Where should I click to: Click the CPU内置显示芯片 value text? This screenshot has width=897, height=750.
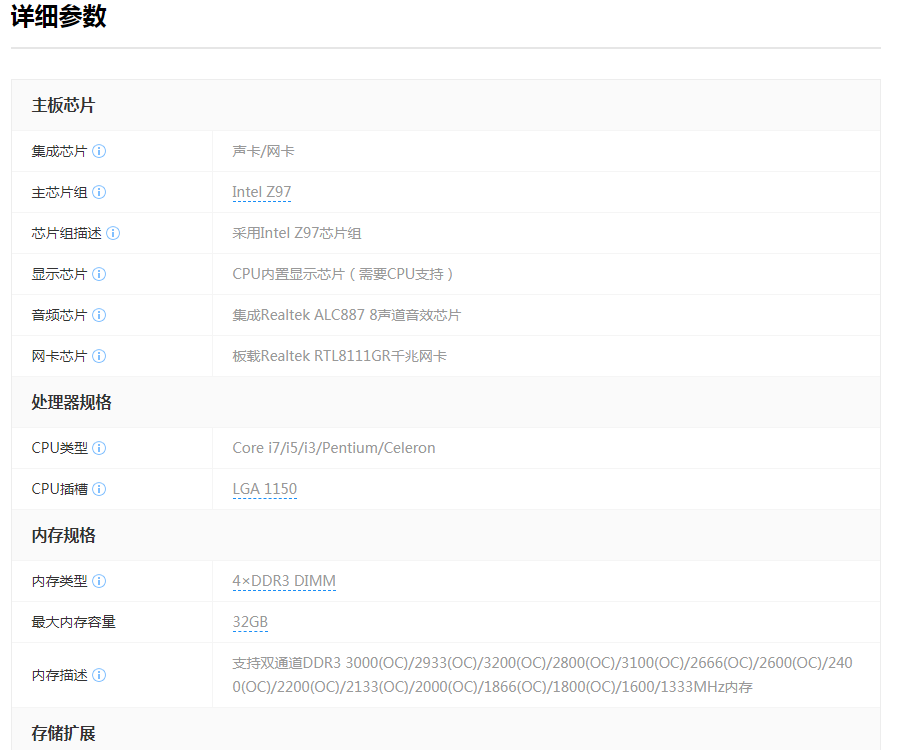coord(343,274)
